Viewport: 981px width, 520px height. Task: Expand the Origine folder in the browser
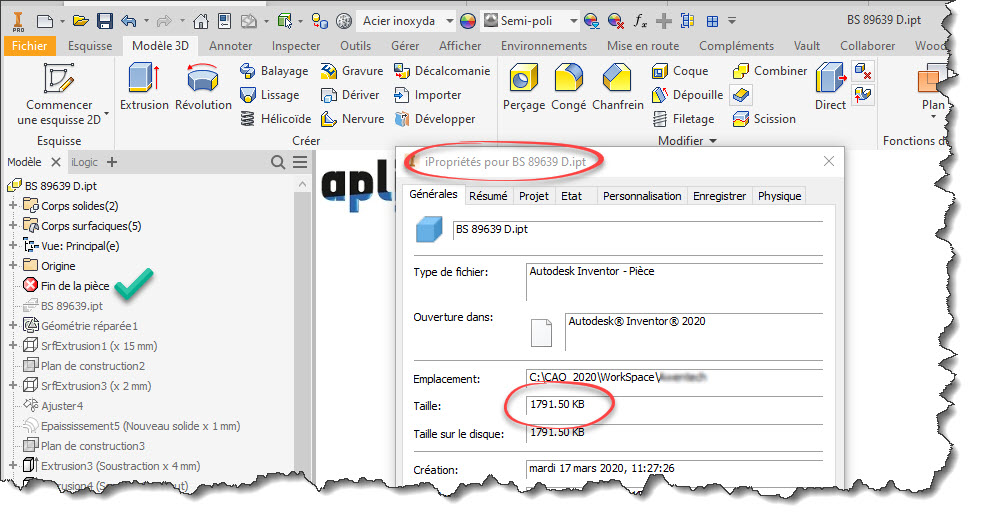tap(14, 266)
